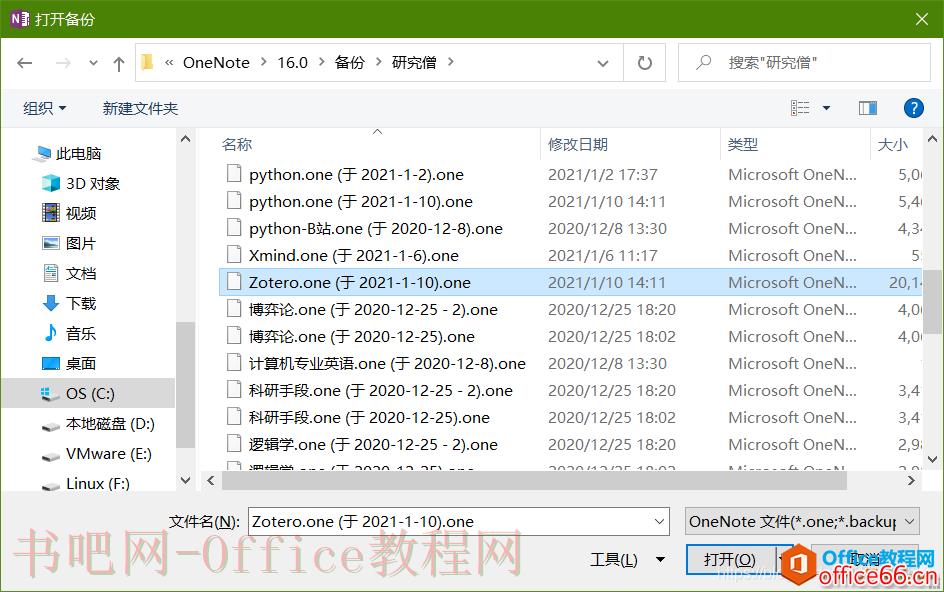Click file list vertical scrollbar down arrow
The height and width of the screenshot is (592, 944).
pyautogui.click(x=933, y=460)
